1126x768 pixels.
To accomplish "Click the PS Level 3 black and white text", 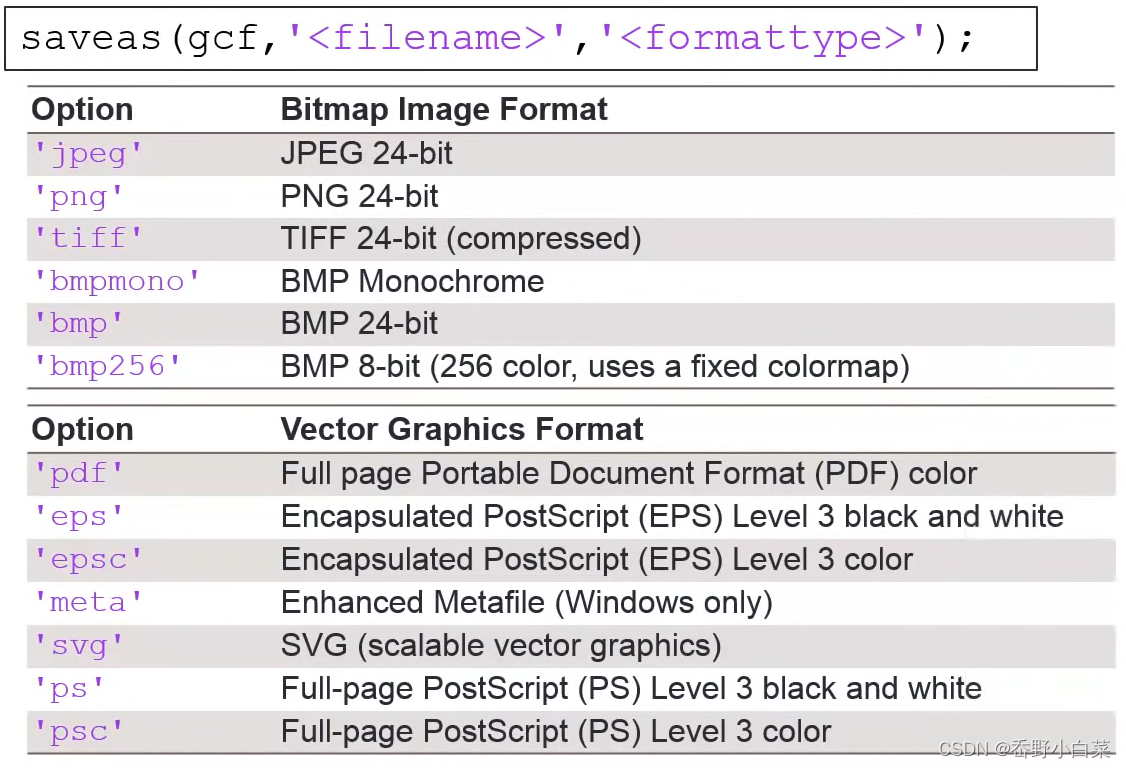I will (631, 689).
